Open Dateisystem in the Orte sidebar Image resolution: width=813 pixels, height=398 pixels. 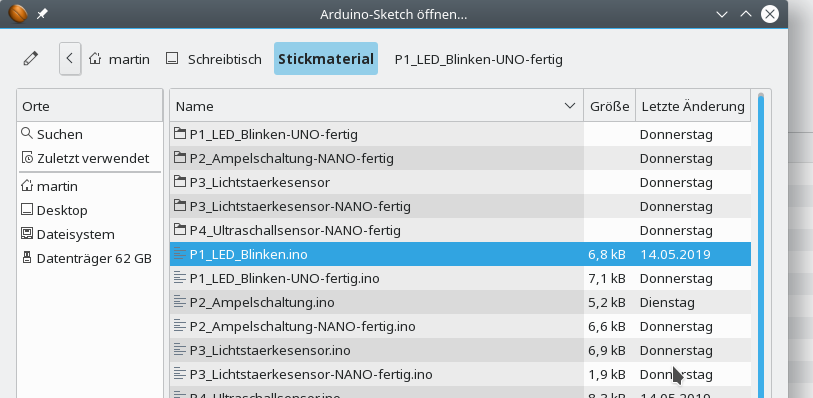coord(90,234)
